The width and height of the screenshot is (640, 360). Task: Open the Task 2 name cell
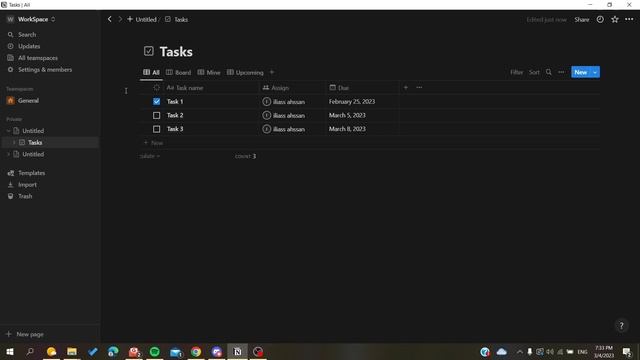[x=211, y=116]
